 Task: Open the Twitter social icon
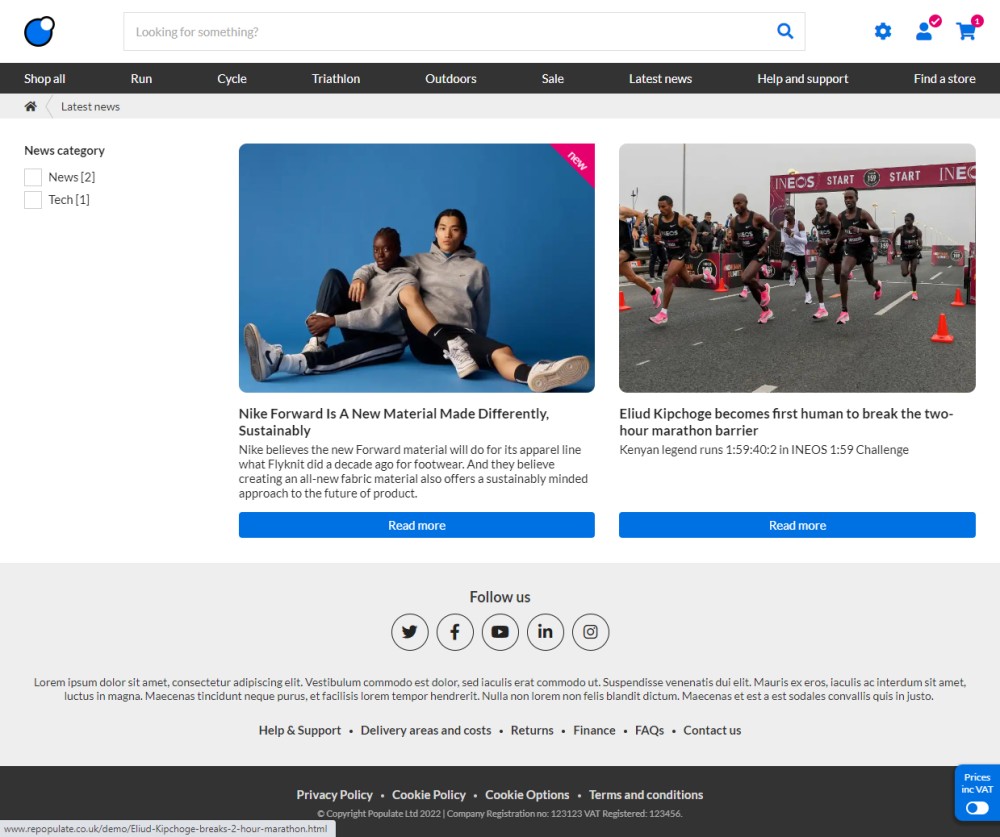(409, 632)
